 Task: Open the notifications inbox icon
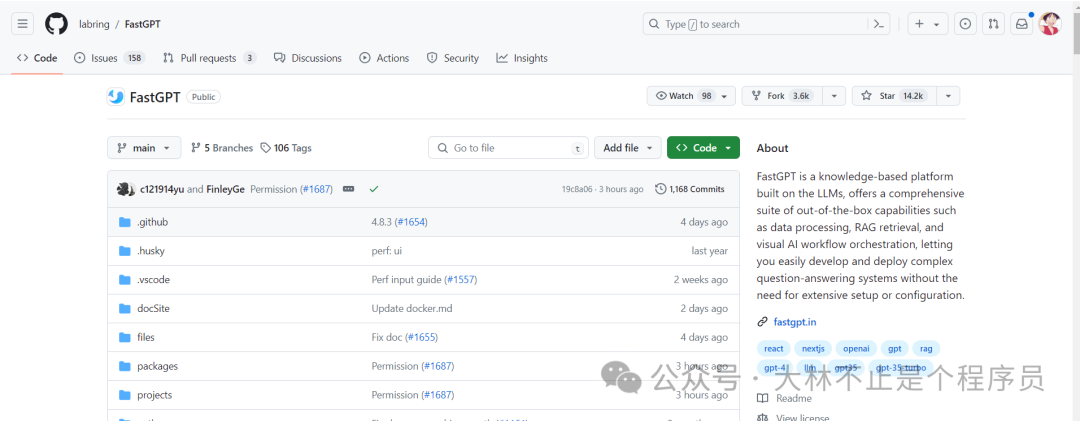(1022, 24)
